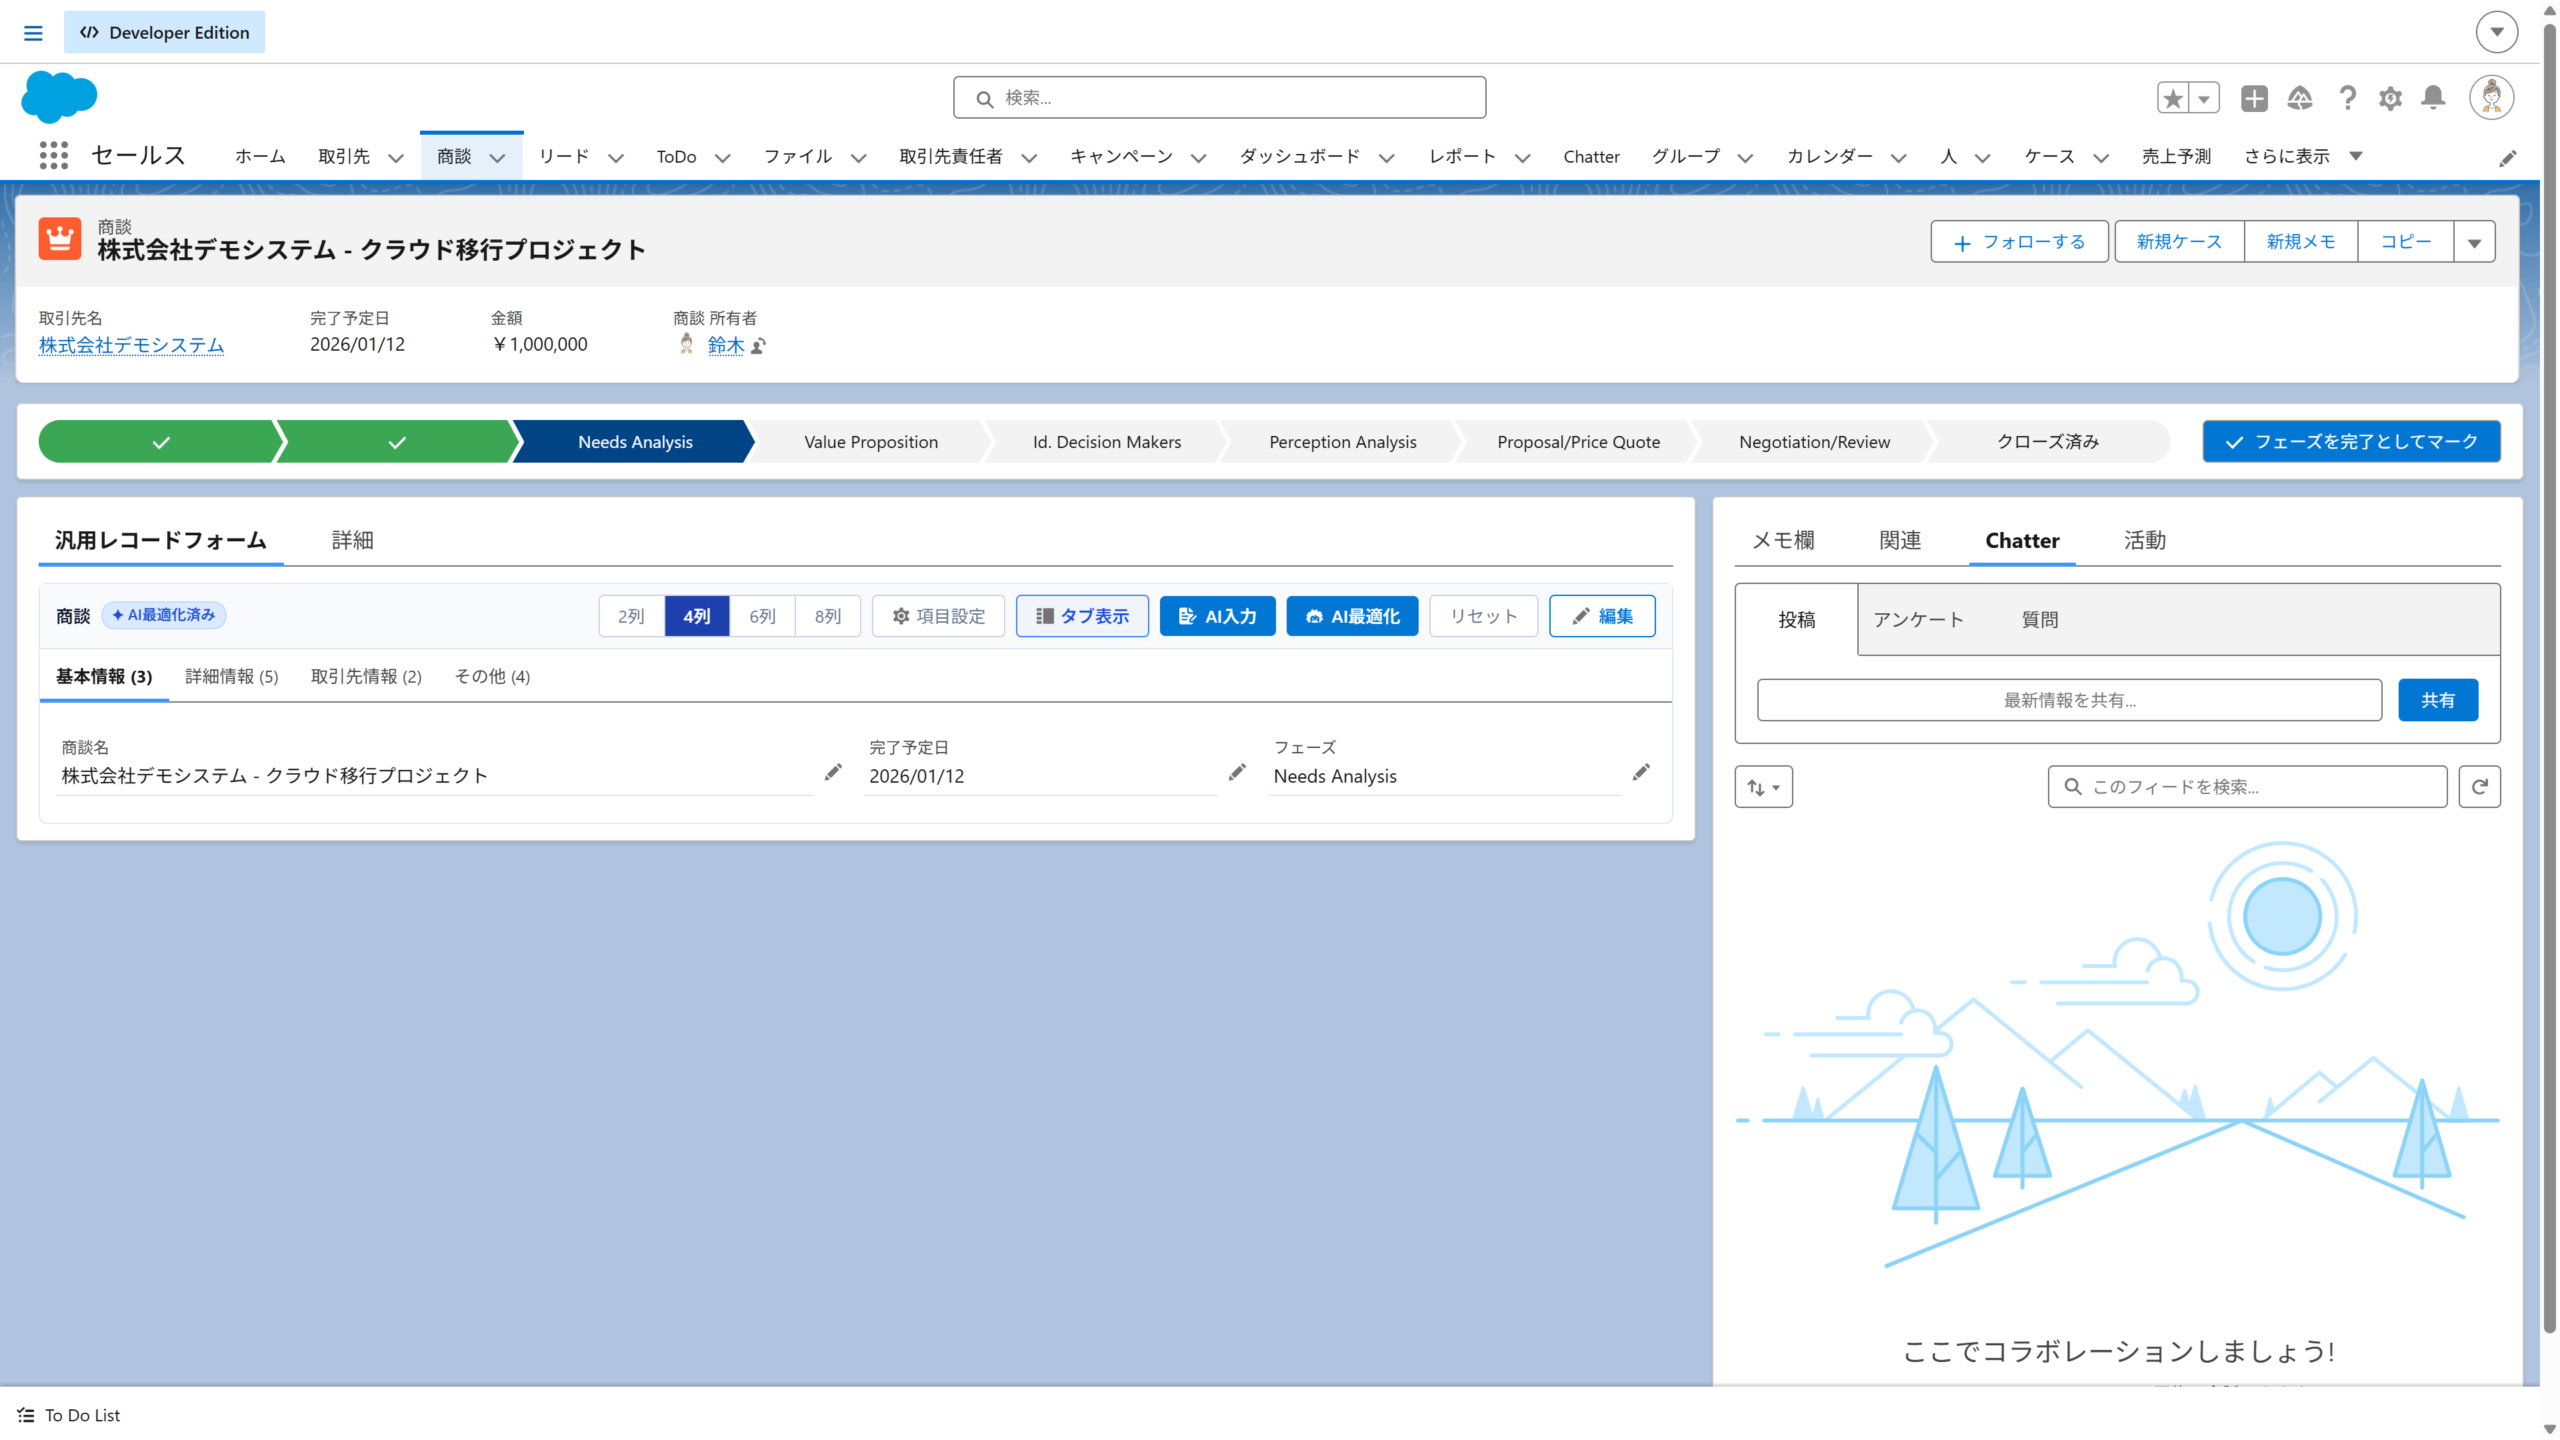Edit the 商談名 field pencil icon
The image size is (2560, 1440).
point(833,772)
